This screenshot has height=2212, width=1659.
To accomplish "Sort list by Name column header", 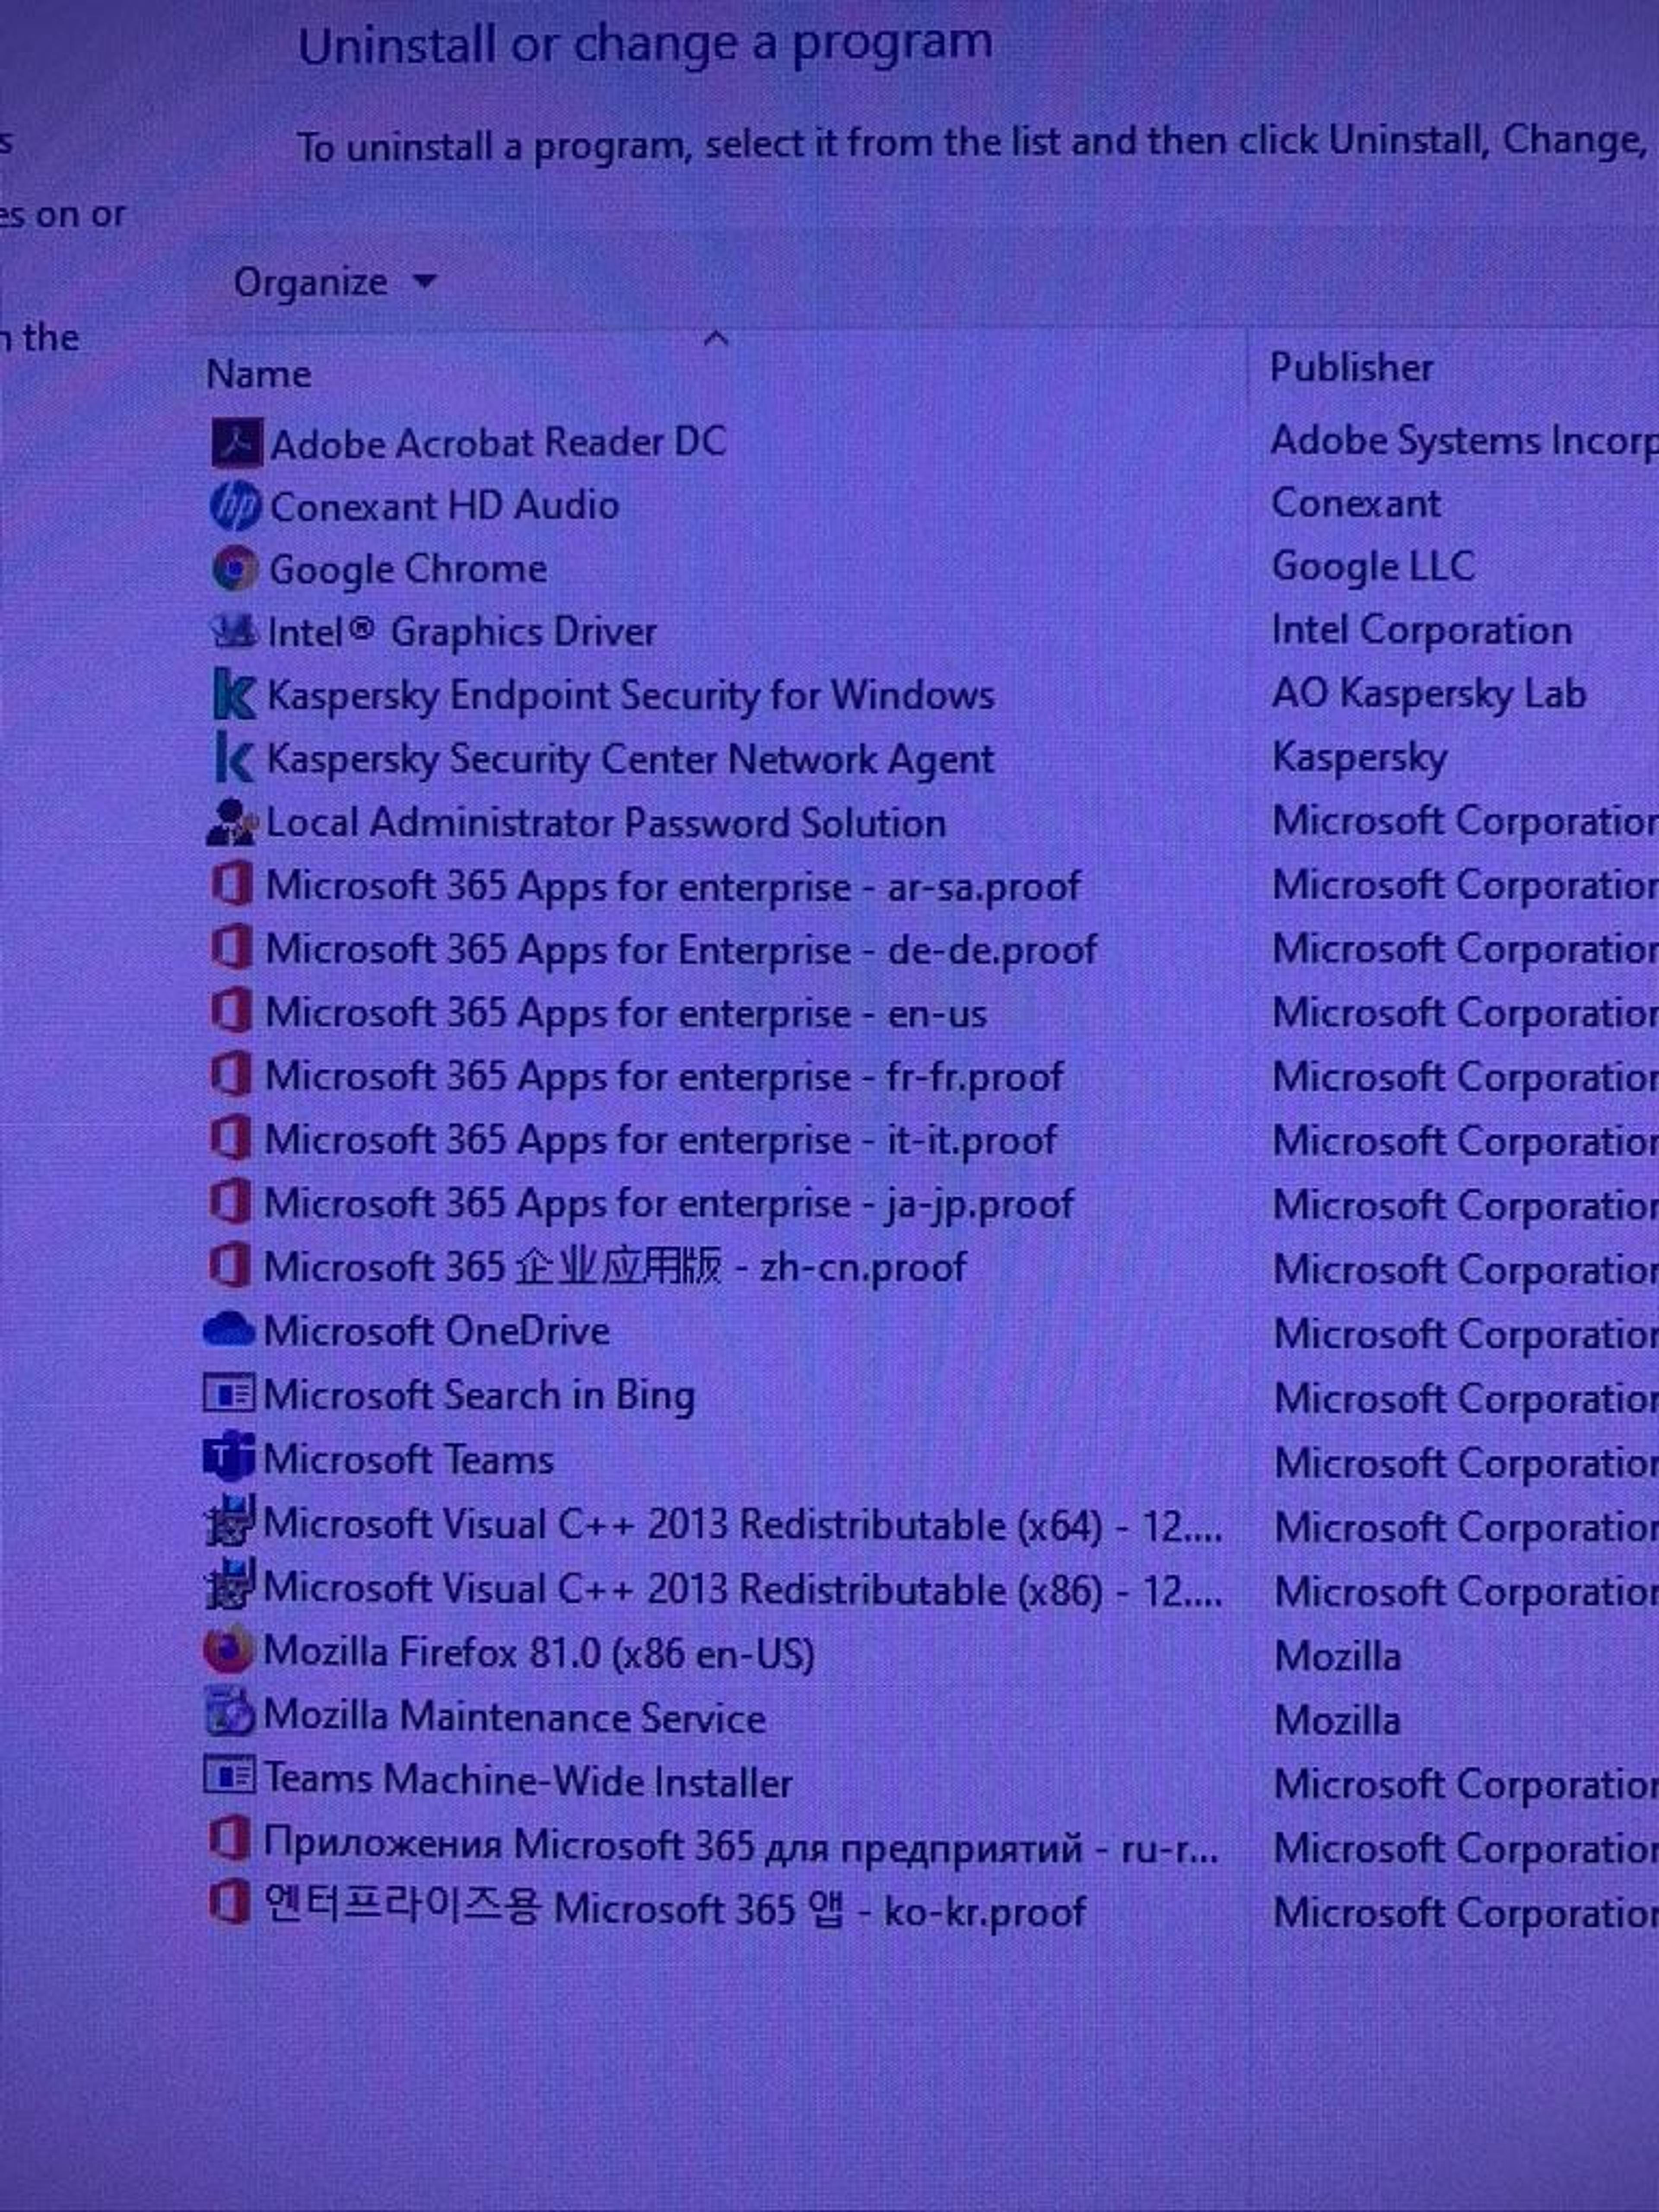I will tap(258, 374).
